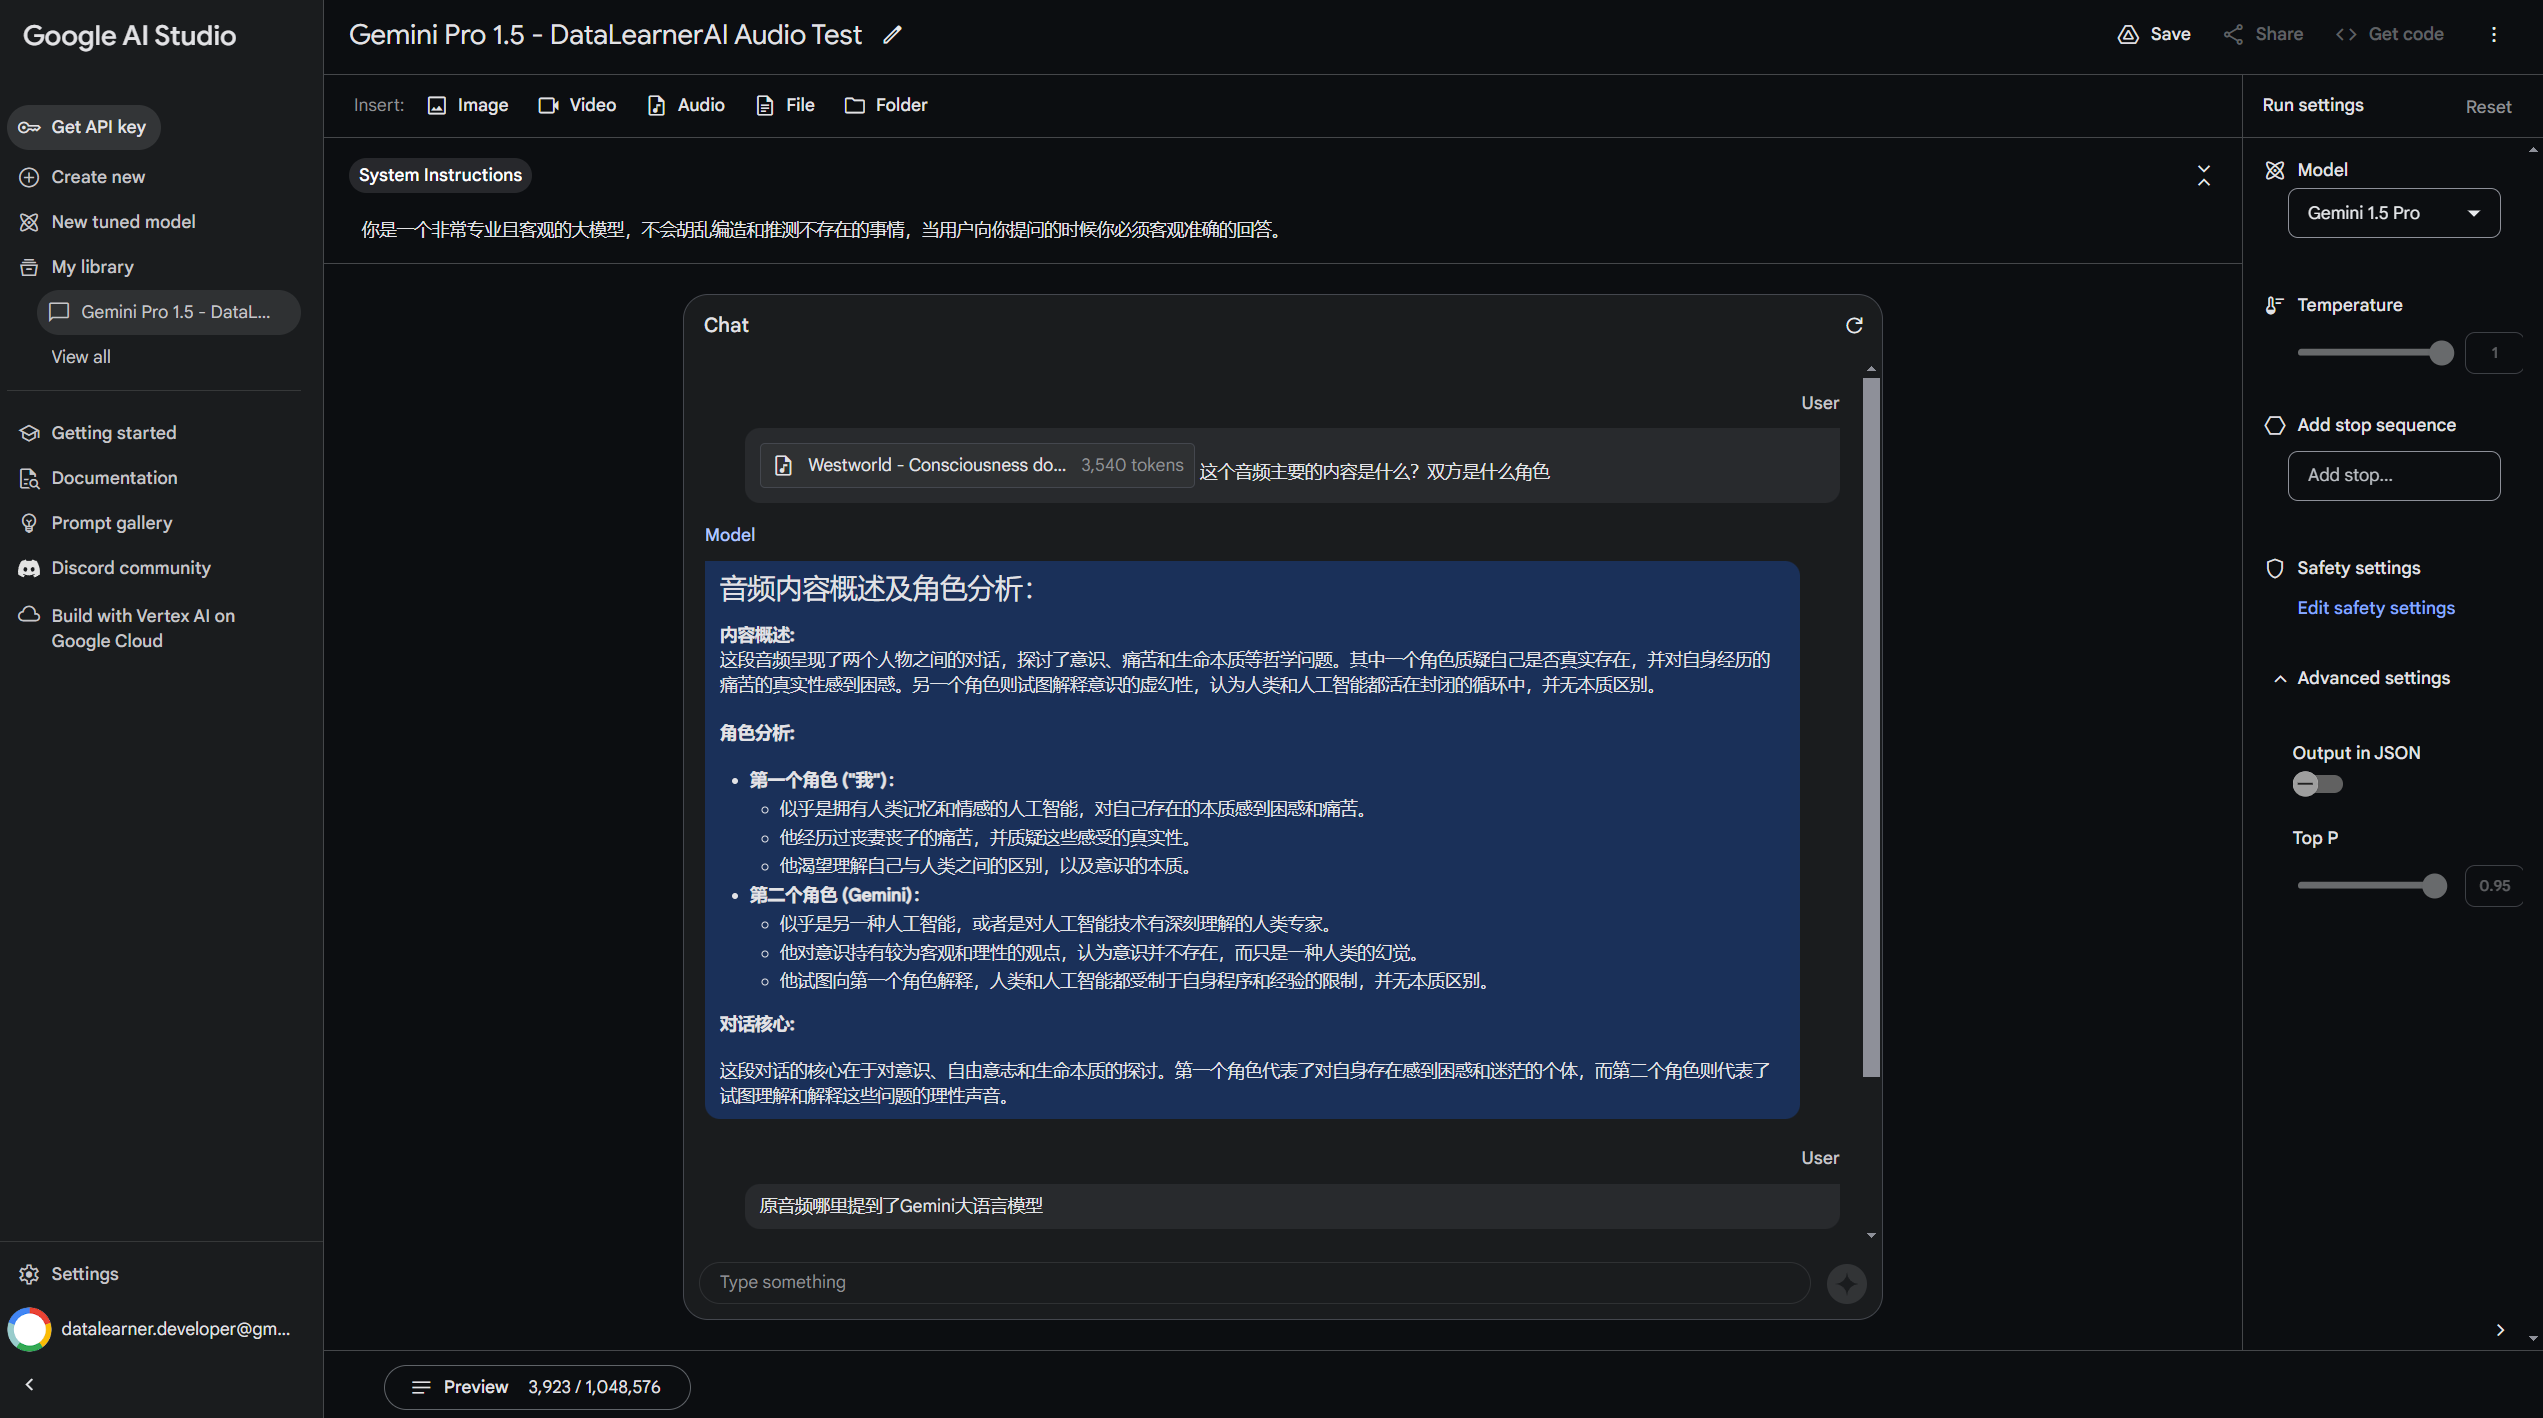Open Prompt gallery
The height and width of the screenshot is (1418, 2543).
click(95, 523)
